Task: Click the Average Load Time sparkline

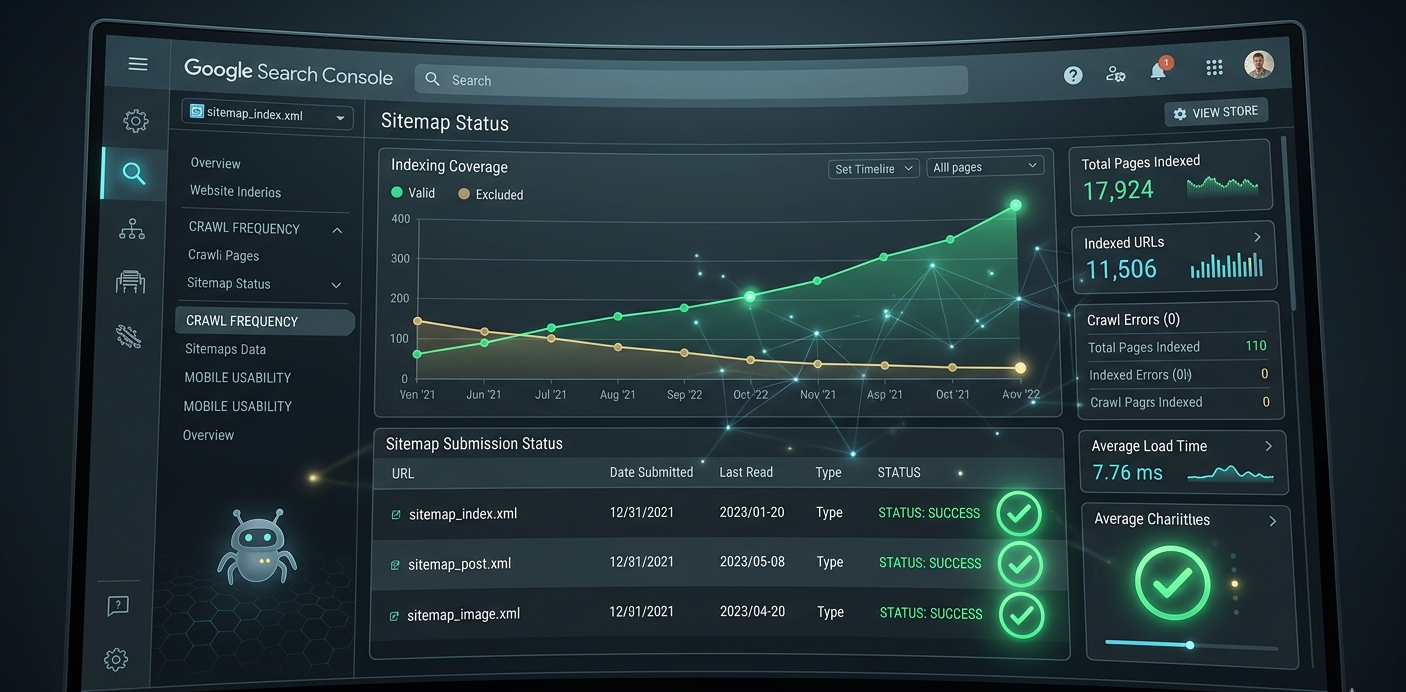Action: tap(1229, 473)
